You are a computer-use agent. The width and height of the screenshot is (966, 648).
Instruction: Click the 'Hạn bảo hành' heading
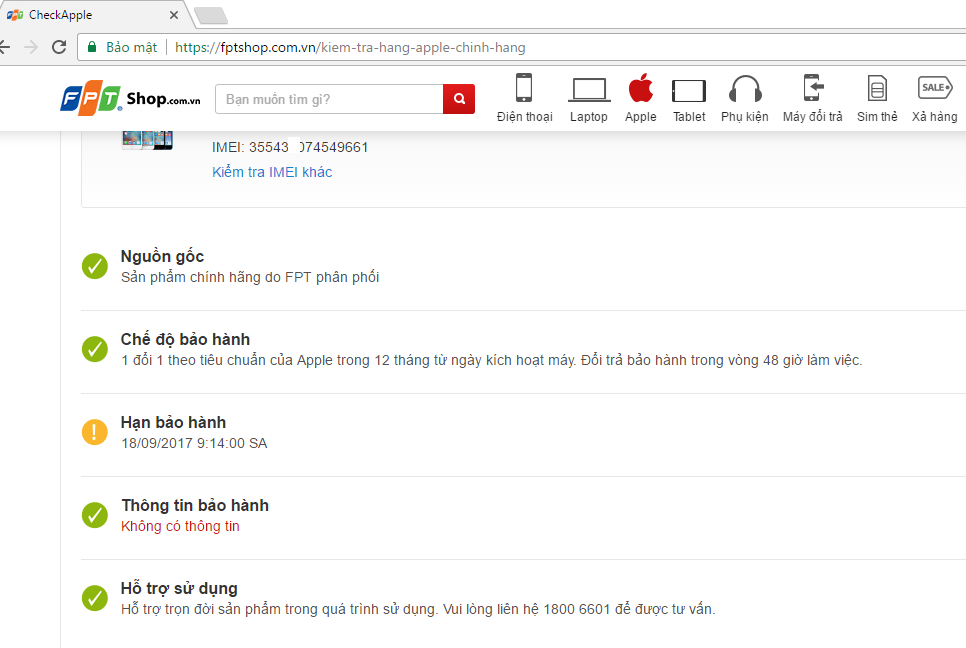(x=174, y=423)
